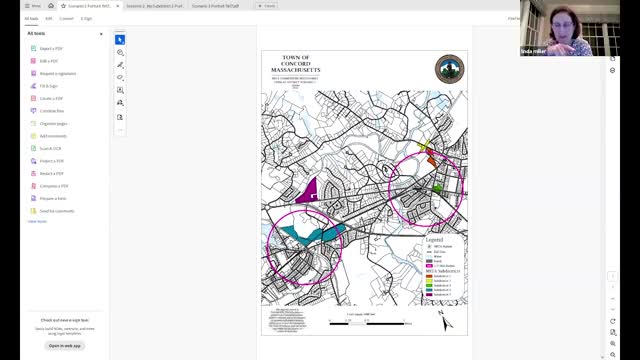The height and width of the screenshot is (360, 640).
Task: Open the Convert tab
Action: 66,18
